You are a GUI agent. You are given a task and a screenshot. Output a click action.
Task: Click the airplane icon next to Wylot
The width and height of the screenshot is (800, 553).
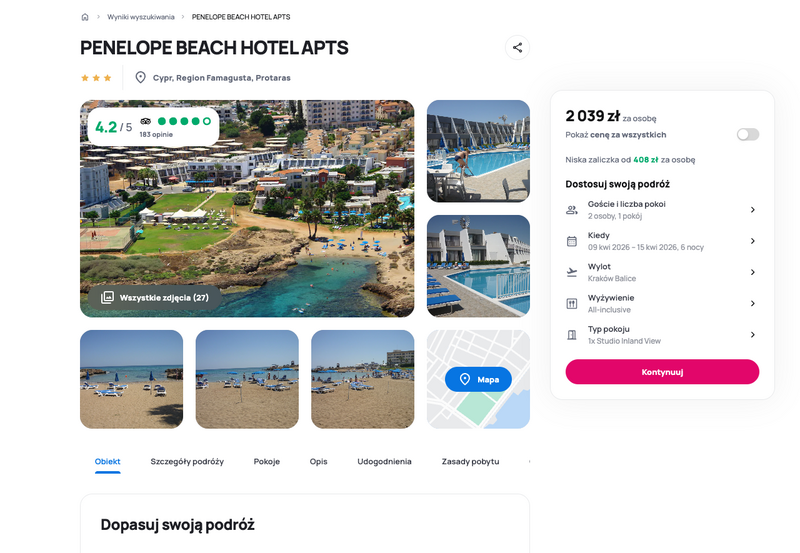coord(572,272)
